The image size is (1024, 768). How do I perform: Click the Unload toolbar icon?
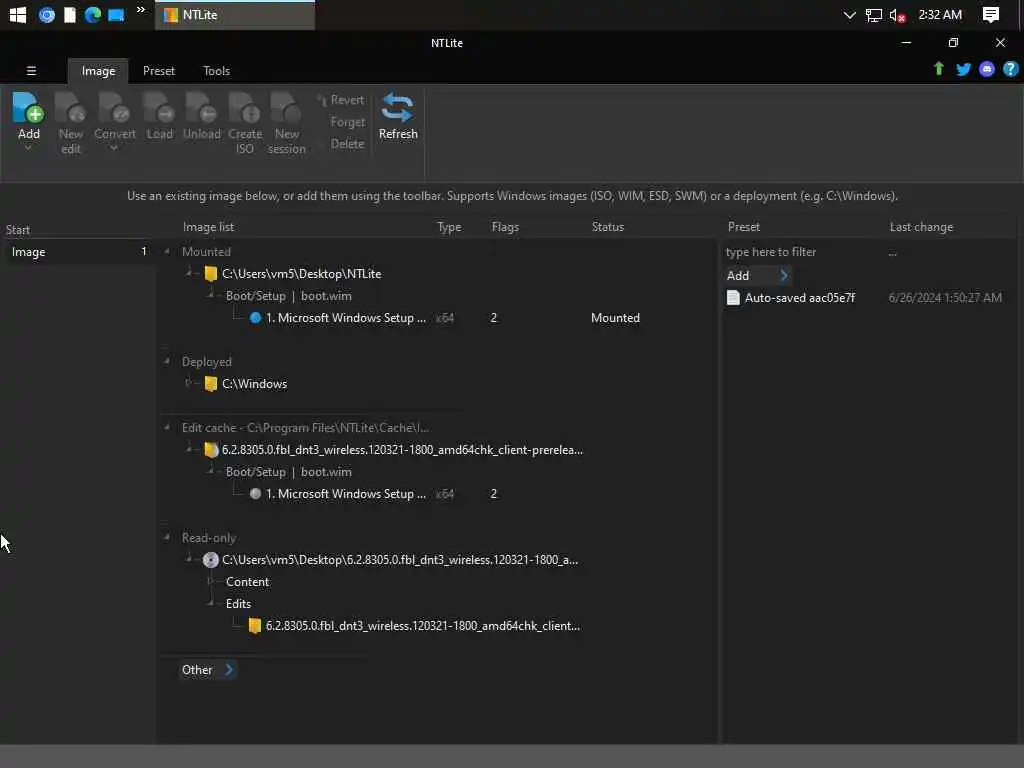pos(201,108)
